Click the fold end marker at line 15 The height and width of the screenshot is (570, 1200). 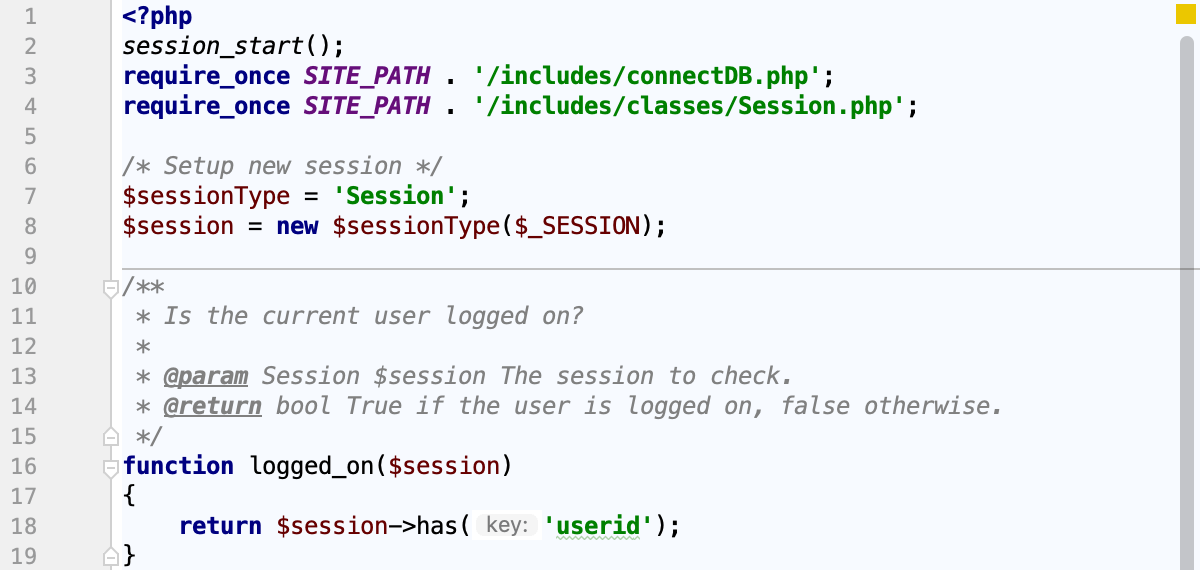point(111,436)
